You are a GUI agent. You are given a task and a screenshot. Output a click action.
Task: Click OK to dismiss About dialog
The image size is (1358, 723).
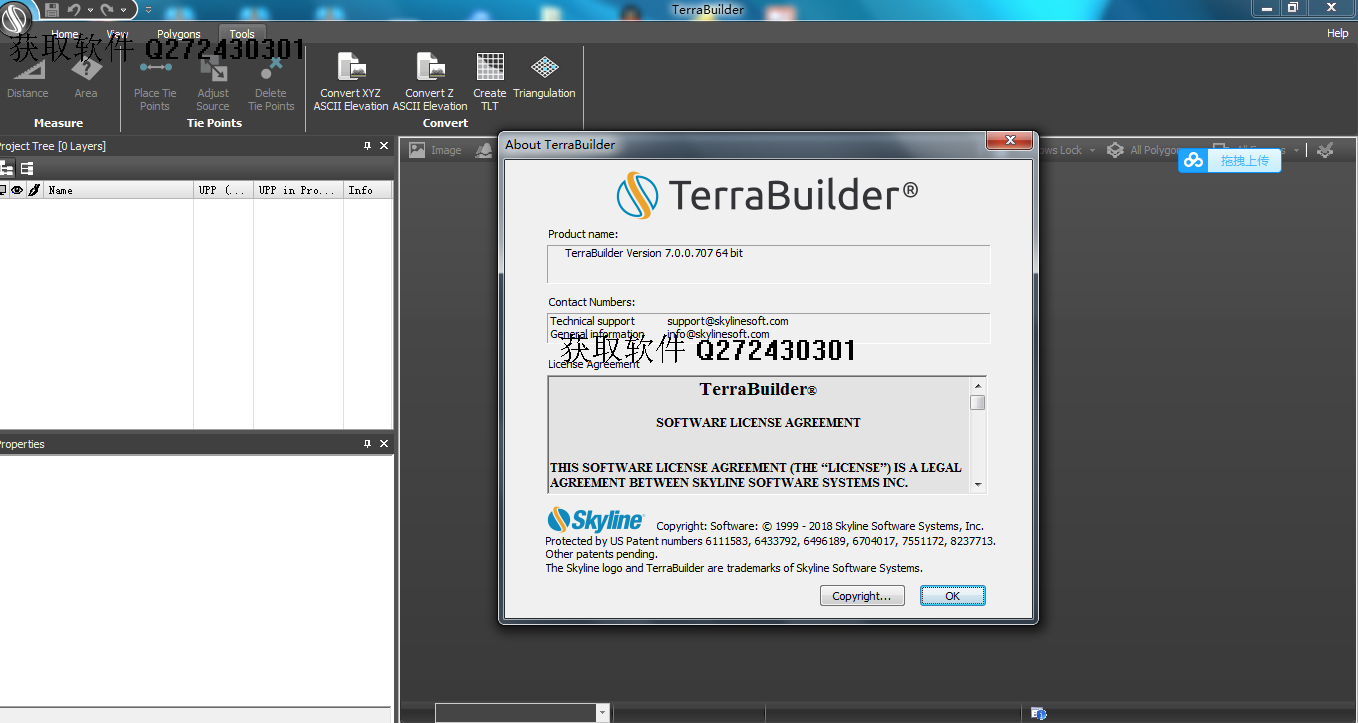952,596
